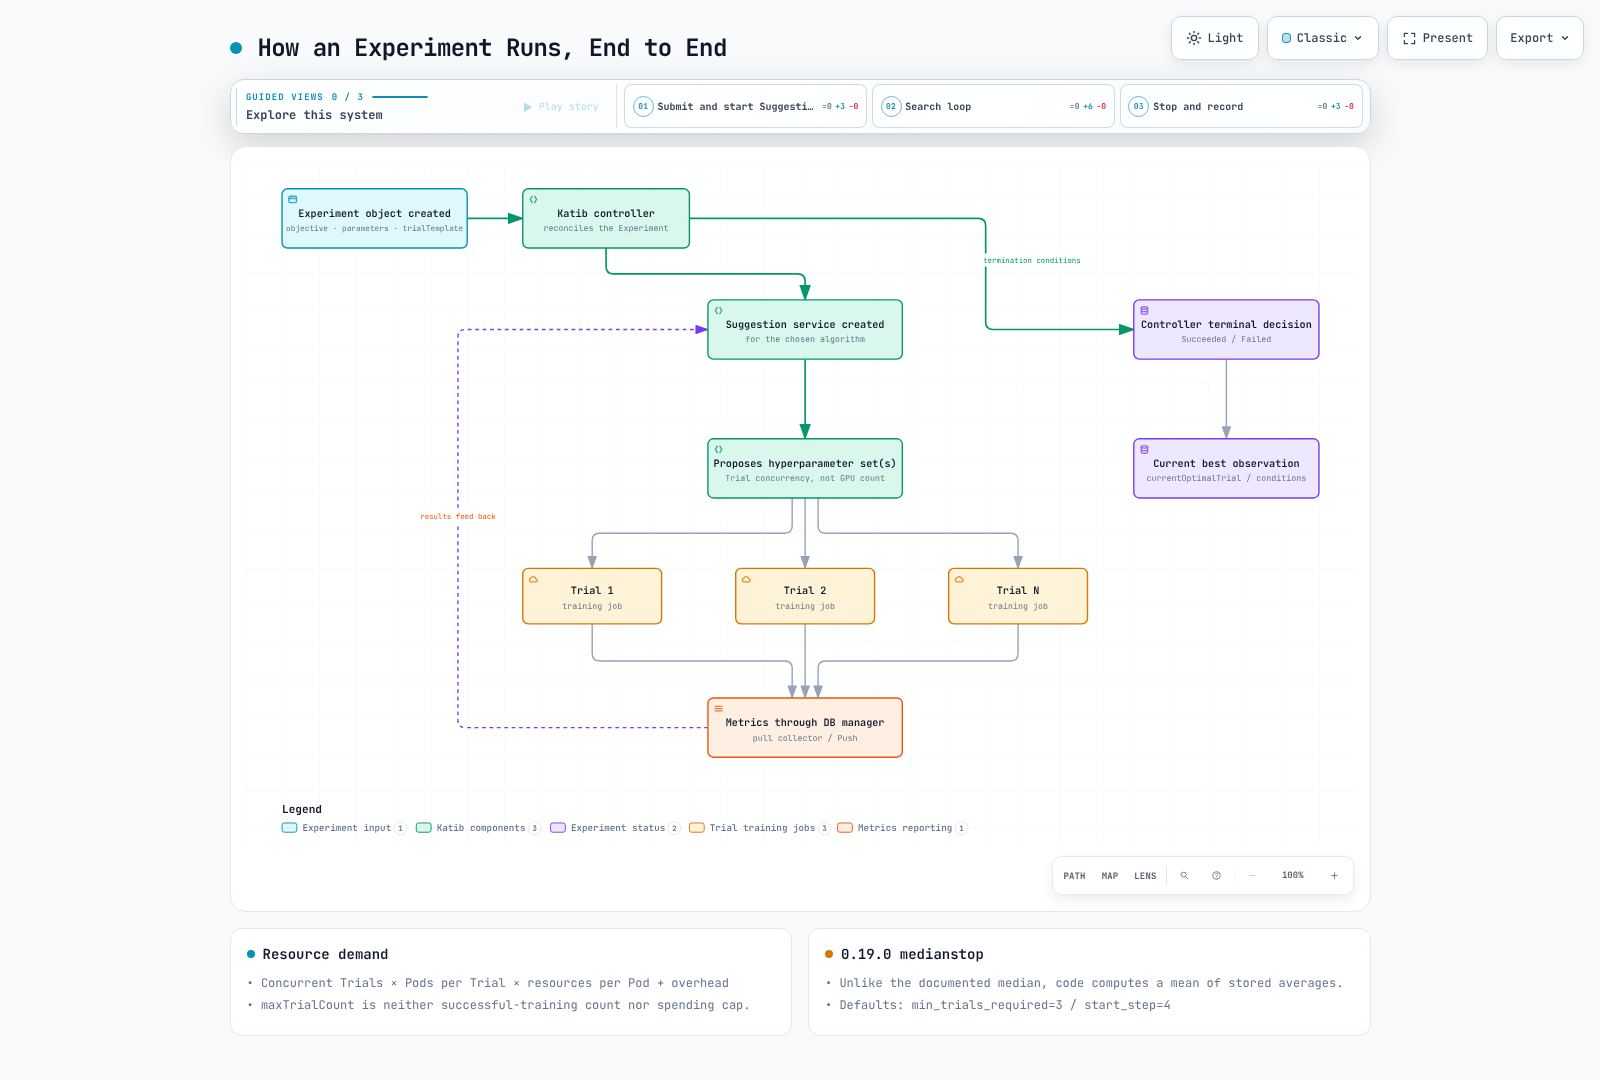Switch to MAP mode
Screen dimensions: 1600x1080
(1110, 876)
